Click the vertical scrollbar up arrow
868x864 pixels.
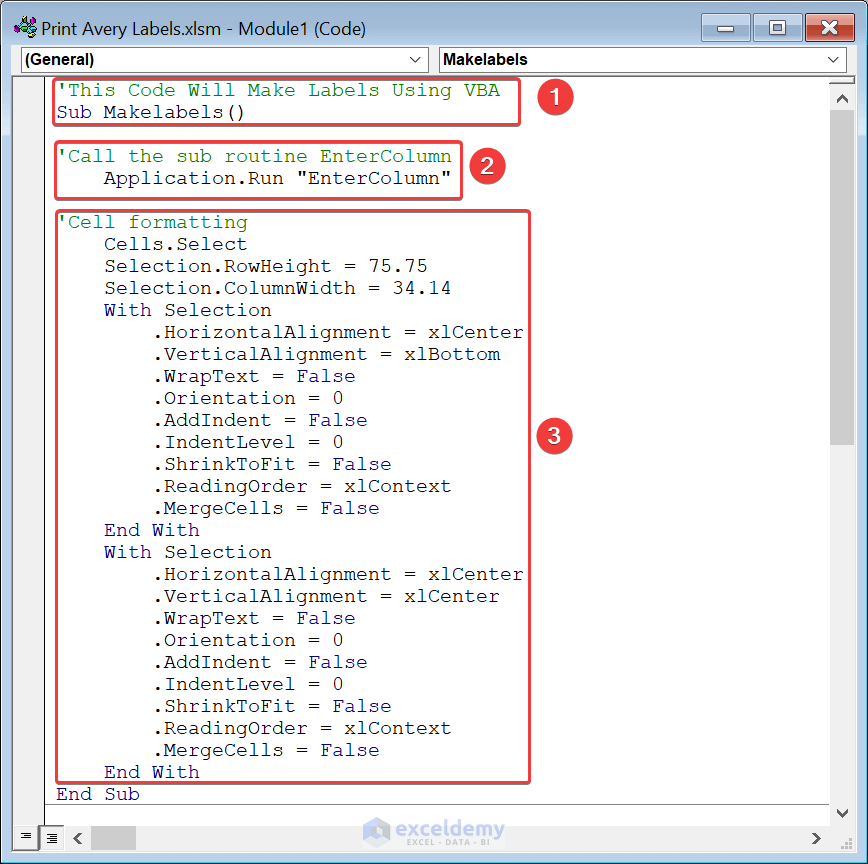click(x=842, y=99)
